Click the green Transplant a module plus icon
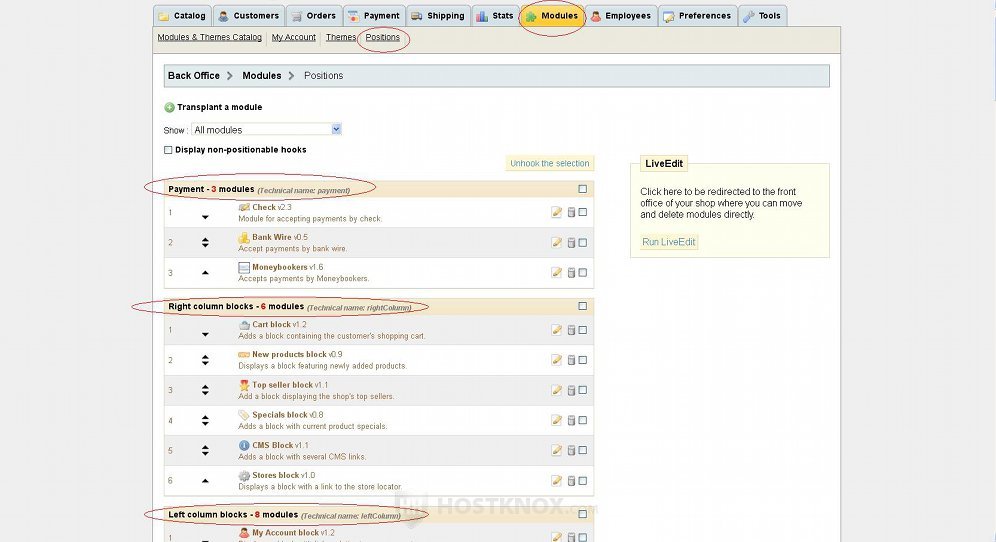This screenshot has width=996, height=542. [x=169, y=107]
